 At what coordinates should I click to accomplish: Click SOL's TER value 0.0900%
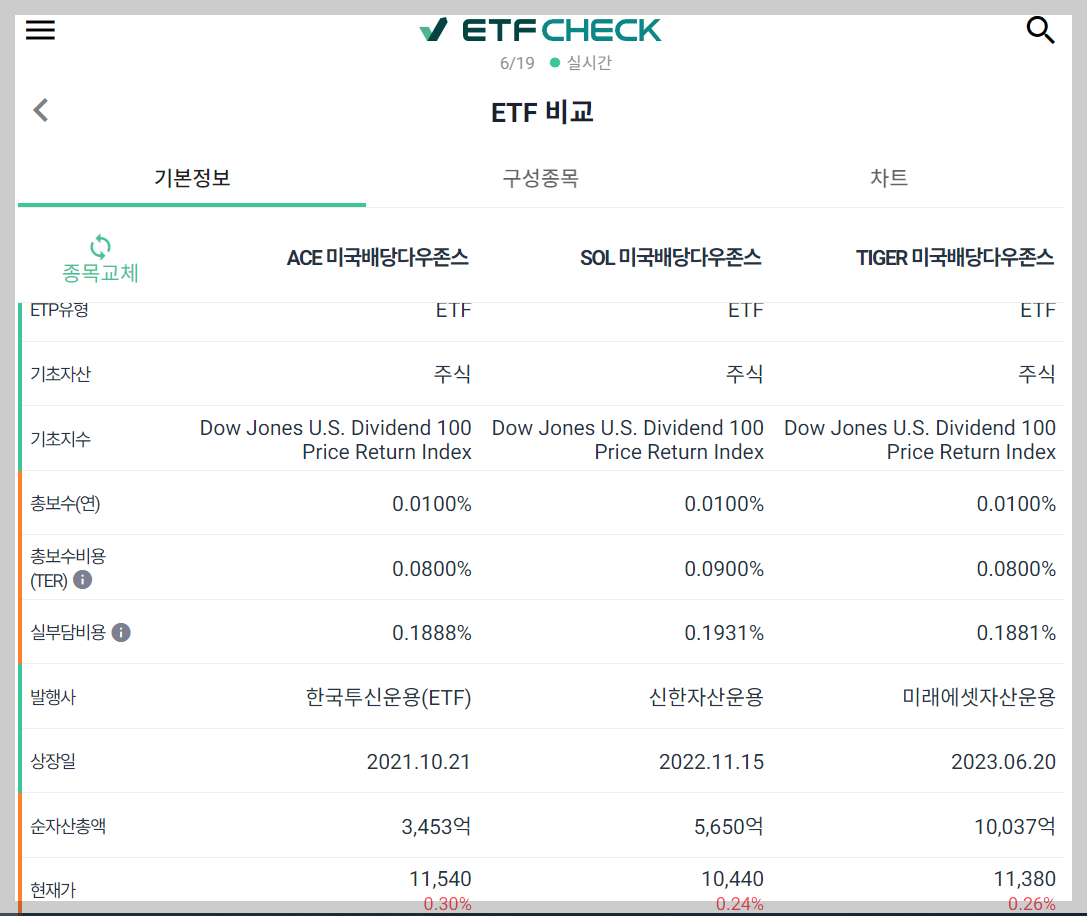(x=724, y=569)
